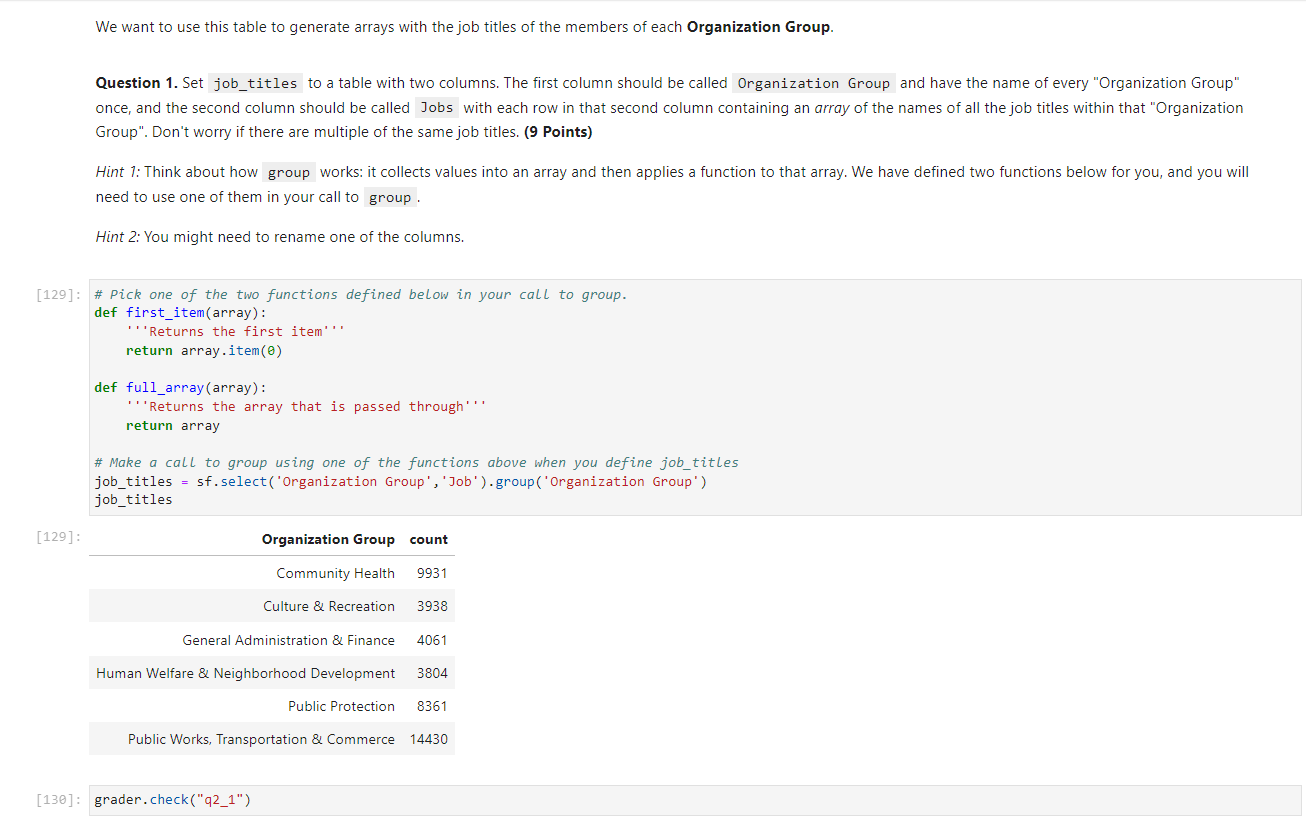1306x821 pixels.
Task: Select Public Works, Transportation & Commerce cell
Action: click(x=261, y=739)
